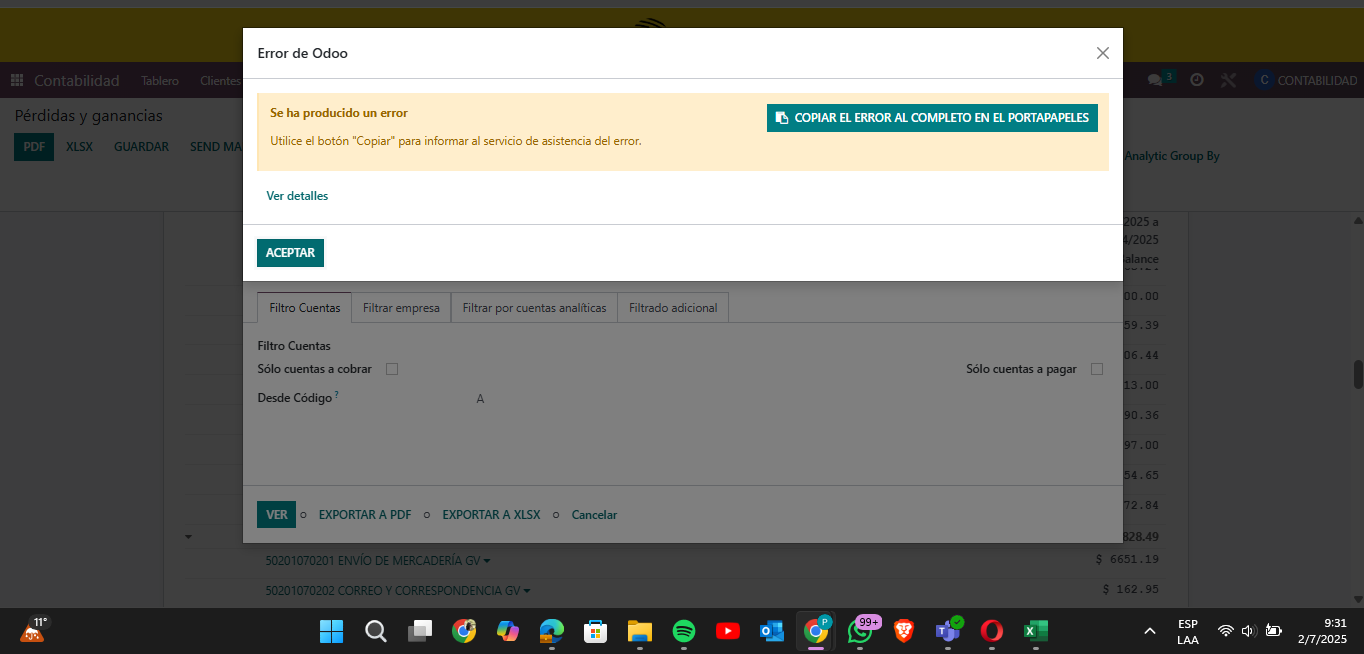1364x654 pixels.
Task: Enable Sólo cuentas a cobrar checkbox
Action: 392,369
